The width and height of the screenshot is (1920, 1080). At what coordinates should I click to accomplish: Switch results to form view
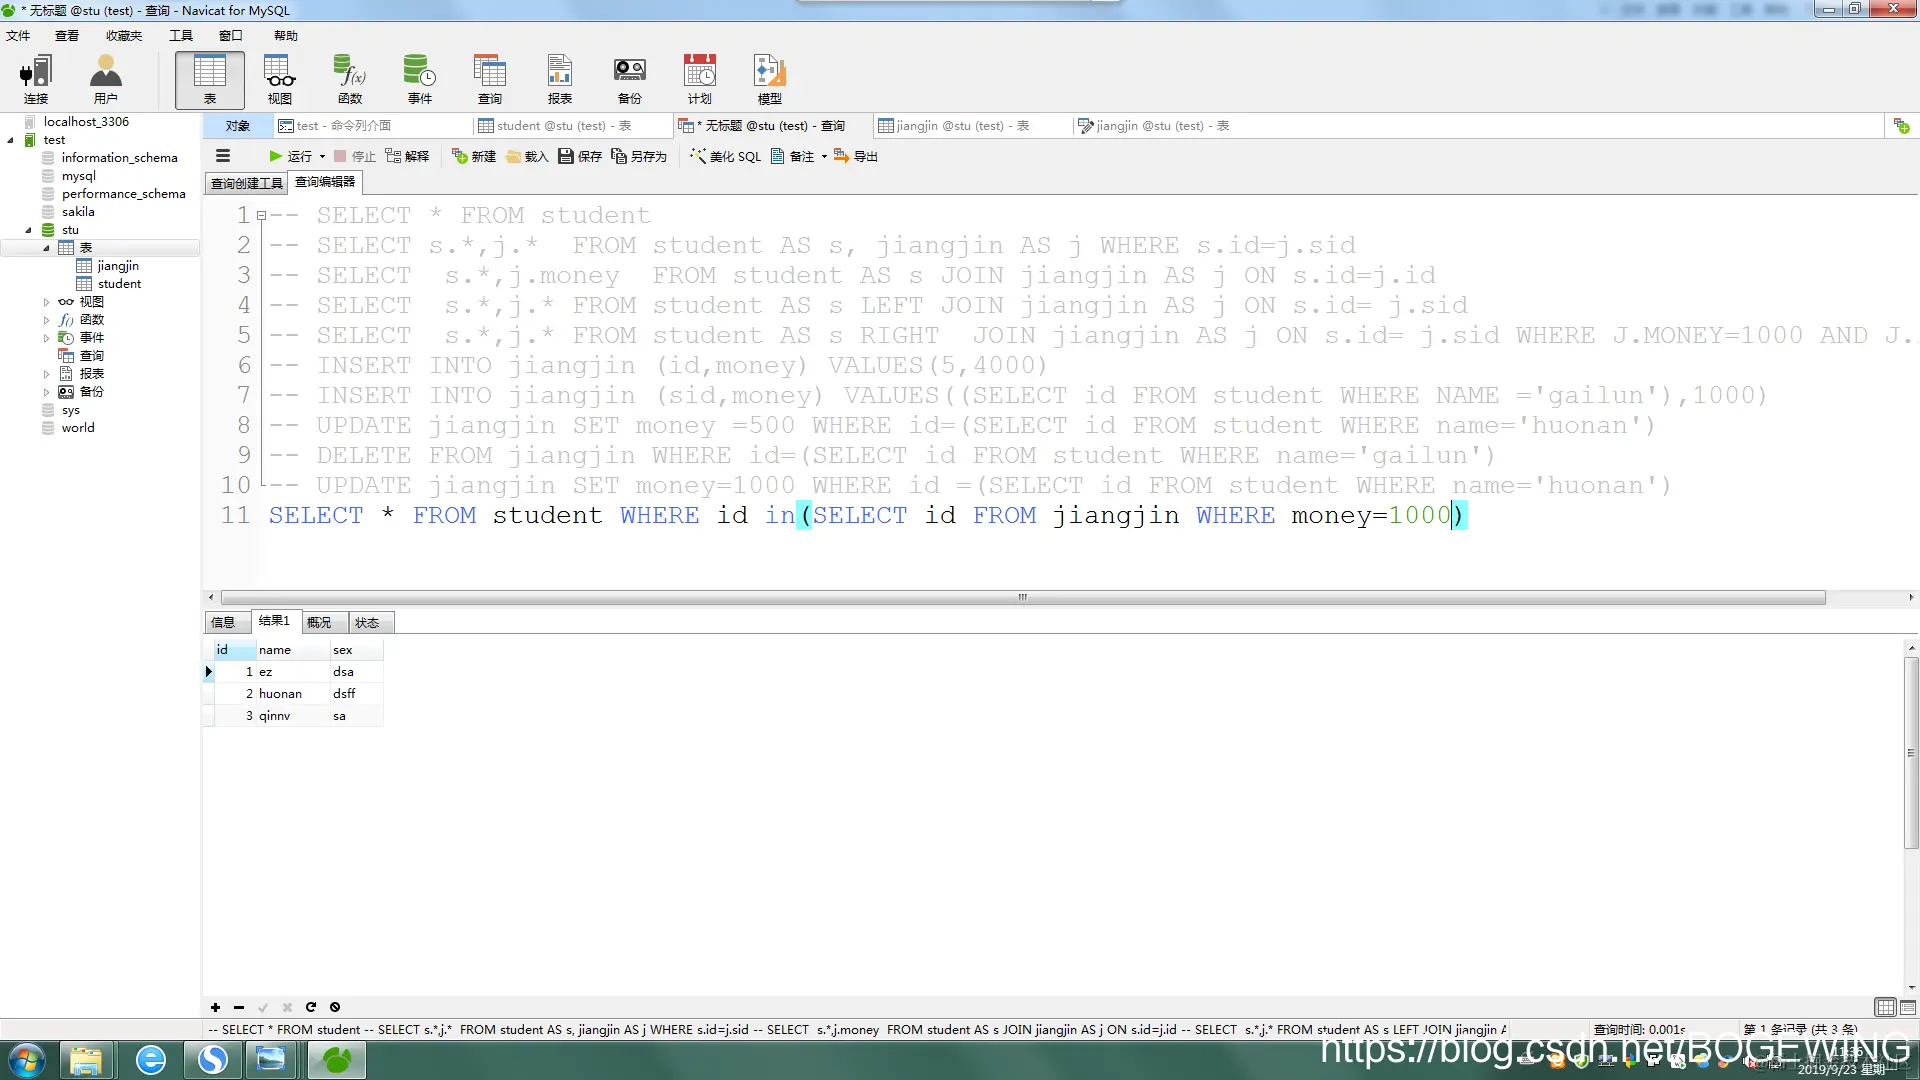pos(1908,1007)
